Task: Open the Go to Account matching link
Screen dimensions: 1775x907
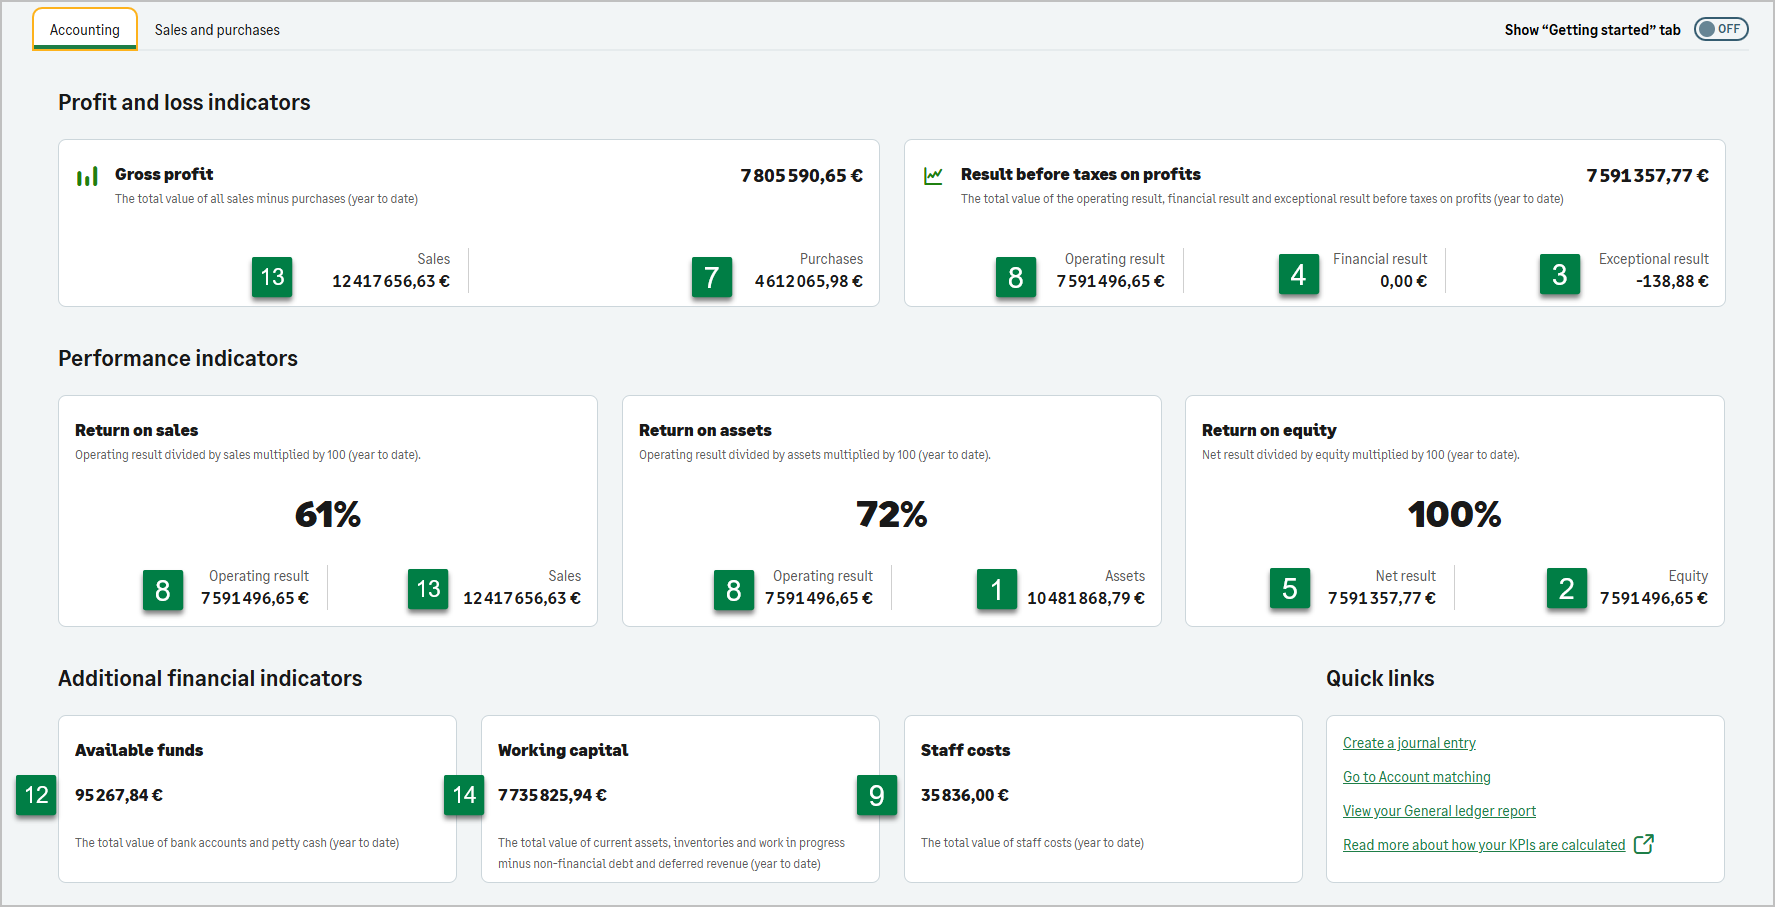Action: (1416, 777)
